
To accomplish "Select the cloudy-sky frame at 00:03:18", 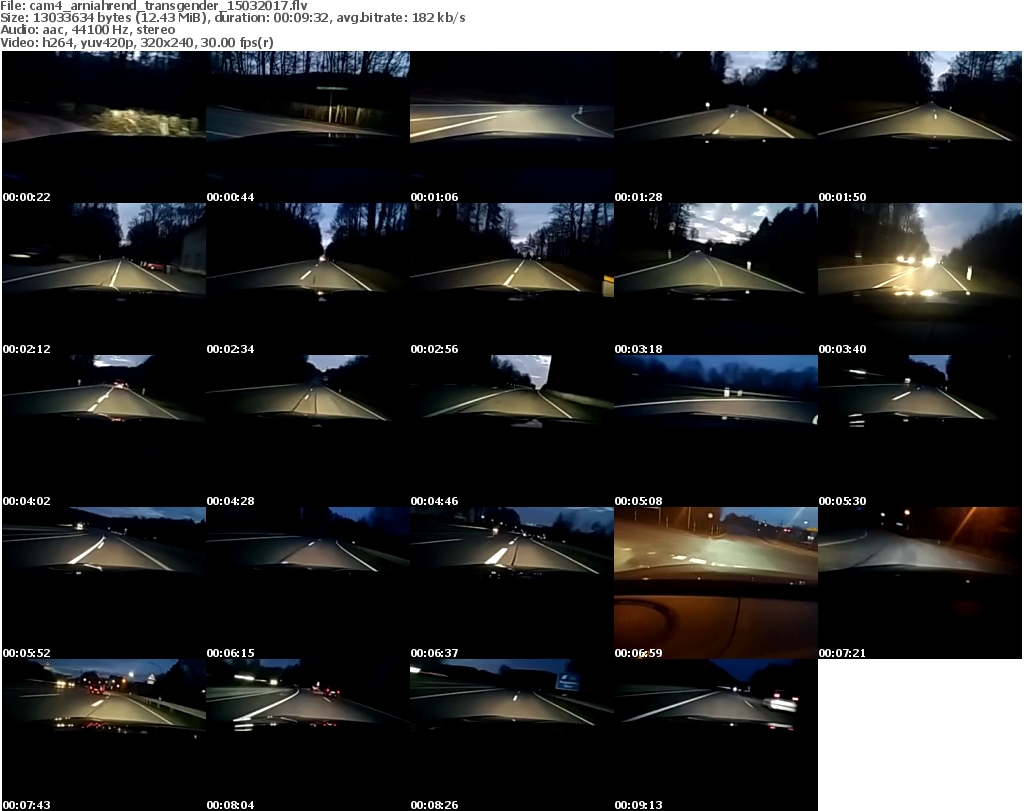I will coord(716,279).
